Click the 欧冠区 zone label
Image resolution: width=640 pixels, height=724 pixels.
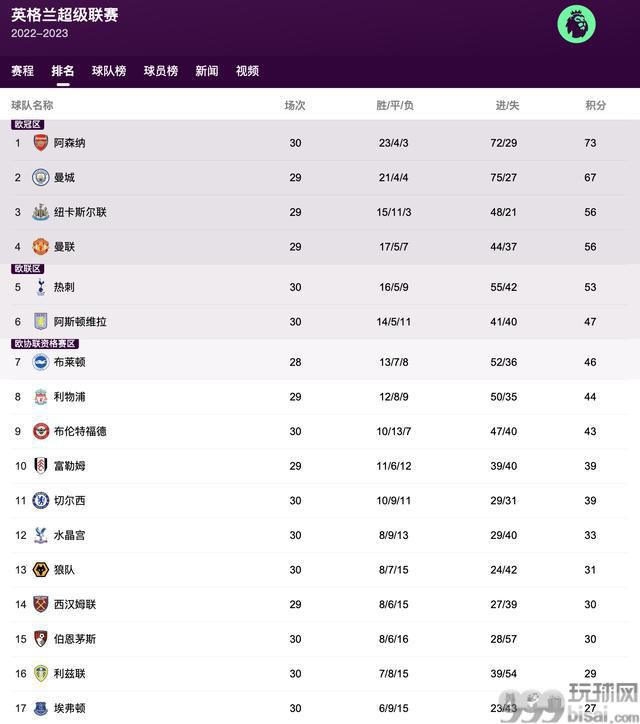[28, 124]
